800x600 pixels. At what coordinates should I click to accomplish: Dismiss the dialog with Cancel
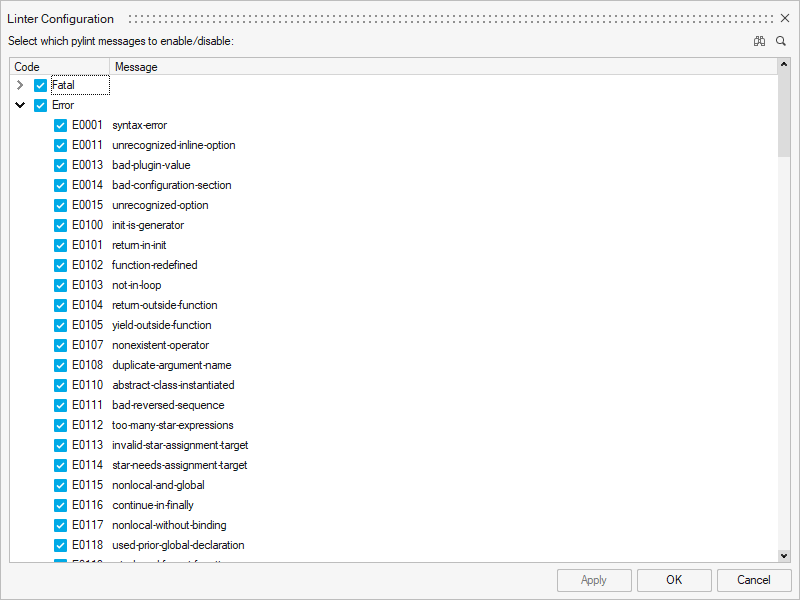click(x=754, y=580)
